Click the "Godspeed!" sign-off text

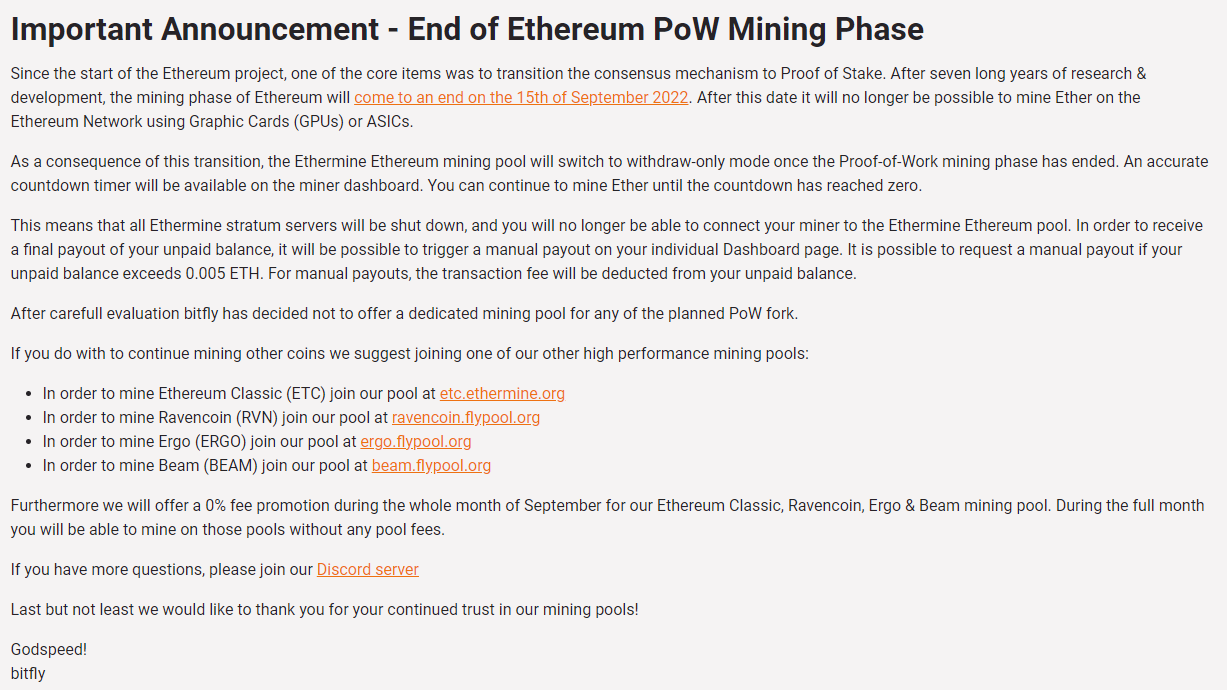click(x=49, y=650)
